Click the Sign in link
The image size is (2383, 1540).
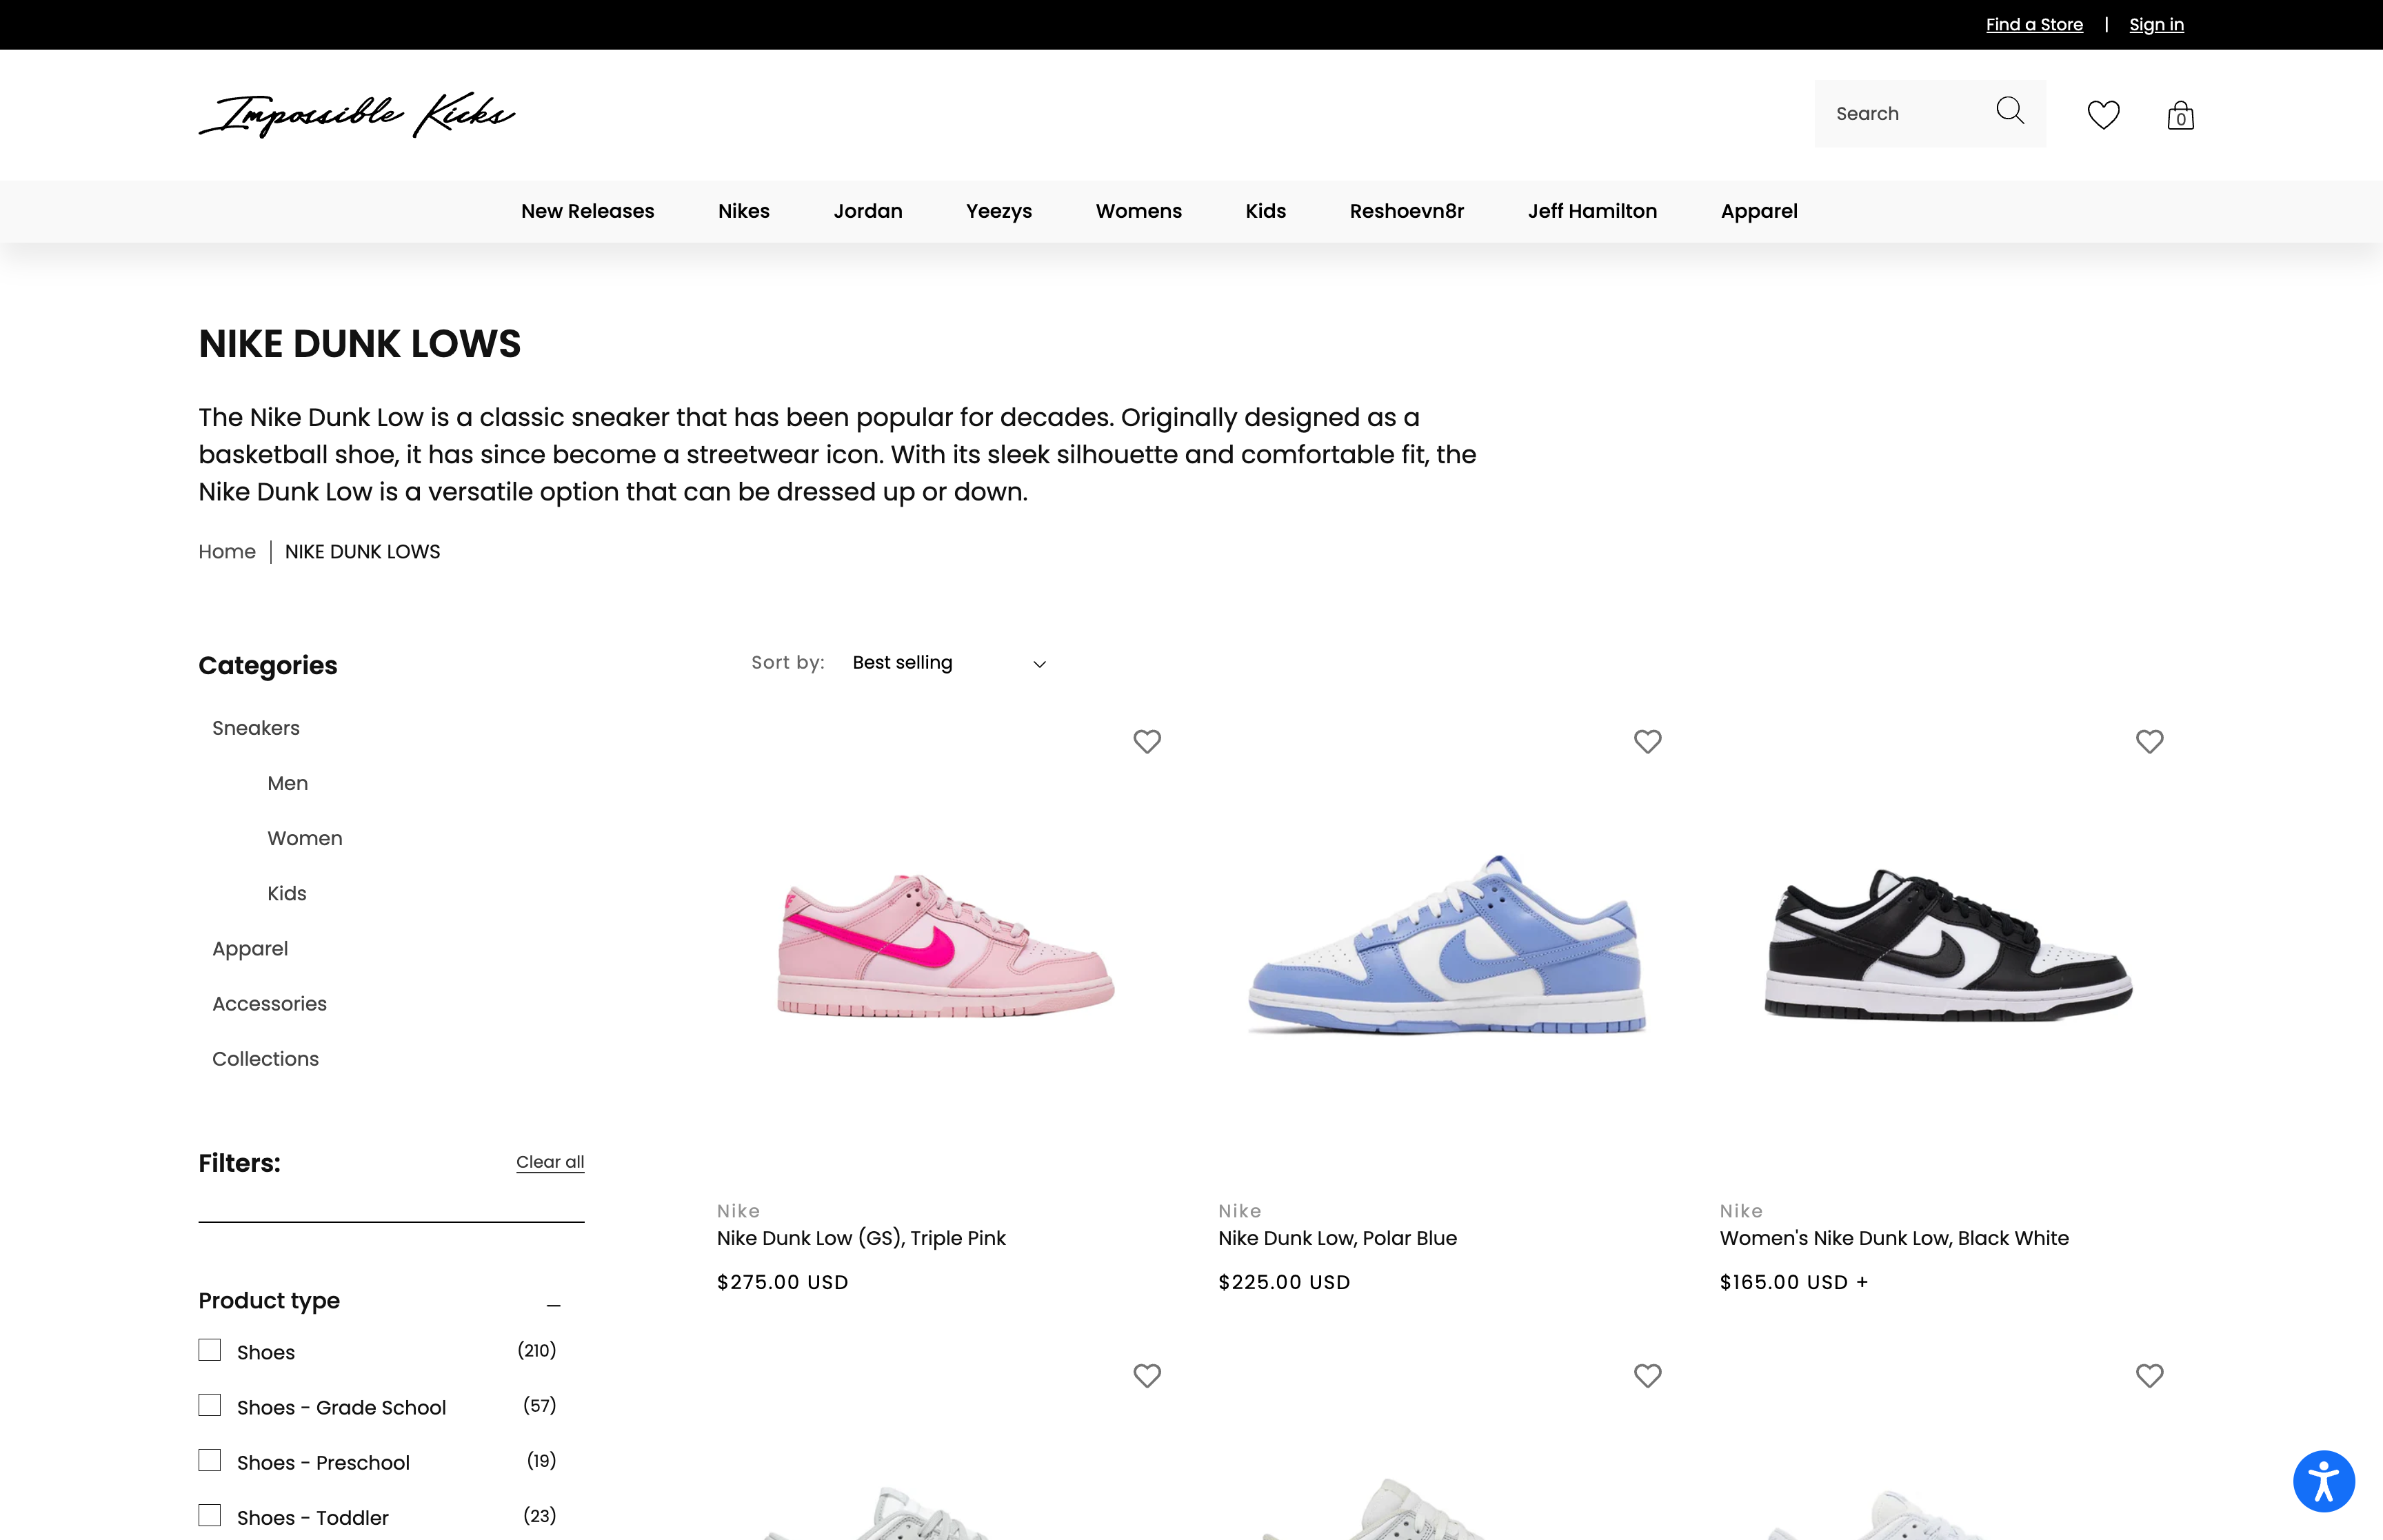(x=2156, y=24)
